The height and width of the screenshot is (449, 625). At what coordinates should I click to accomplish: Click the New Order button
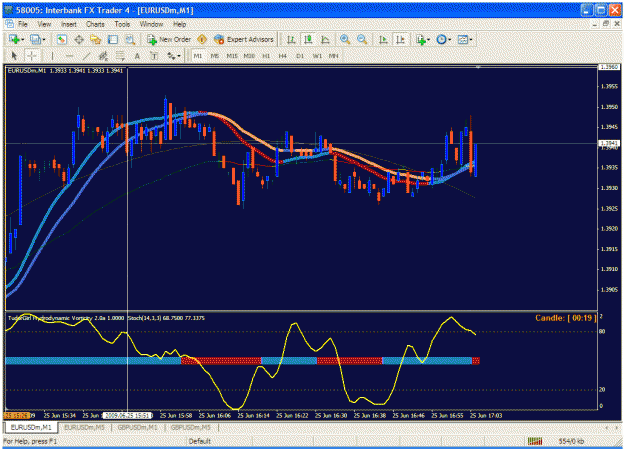(x=169, y=39)
